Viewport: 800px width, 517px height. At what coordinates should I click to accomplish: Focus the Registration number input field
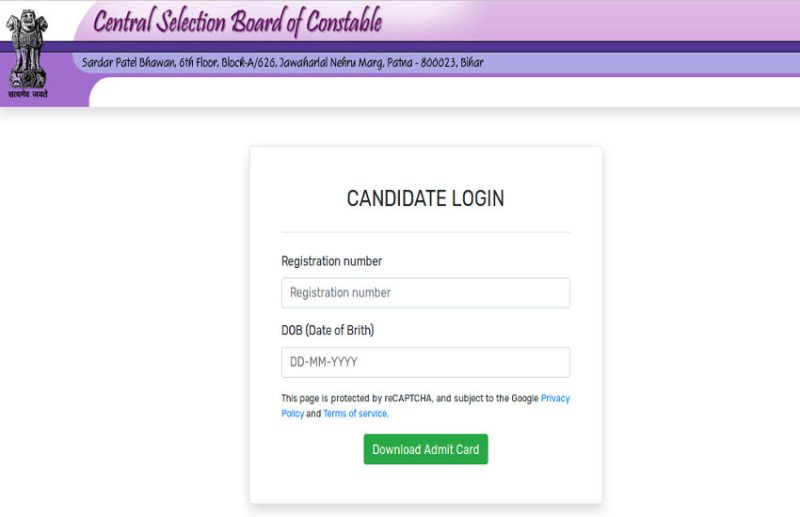pos(425,293)
